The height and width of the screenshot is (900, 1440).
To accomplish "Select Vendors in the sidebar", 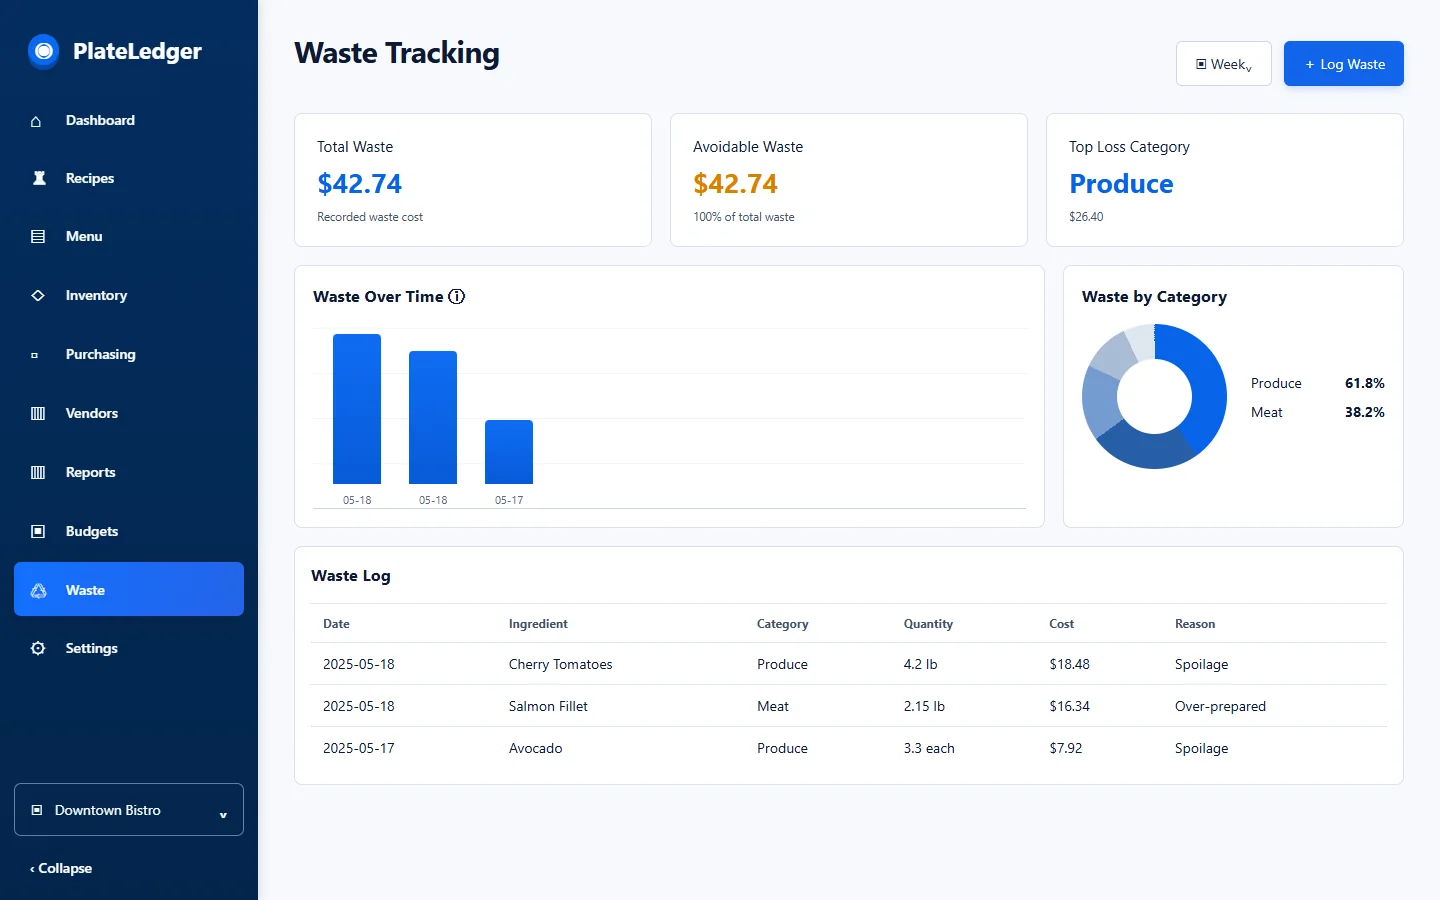I will pos(129,413).
